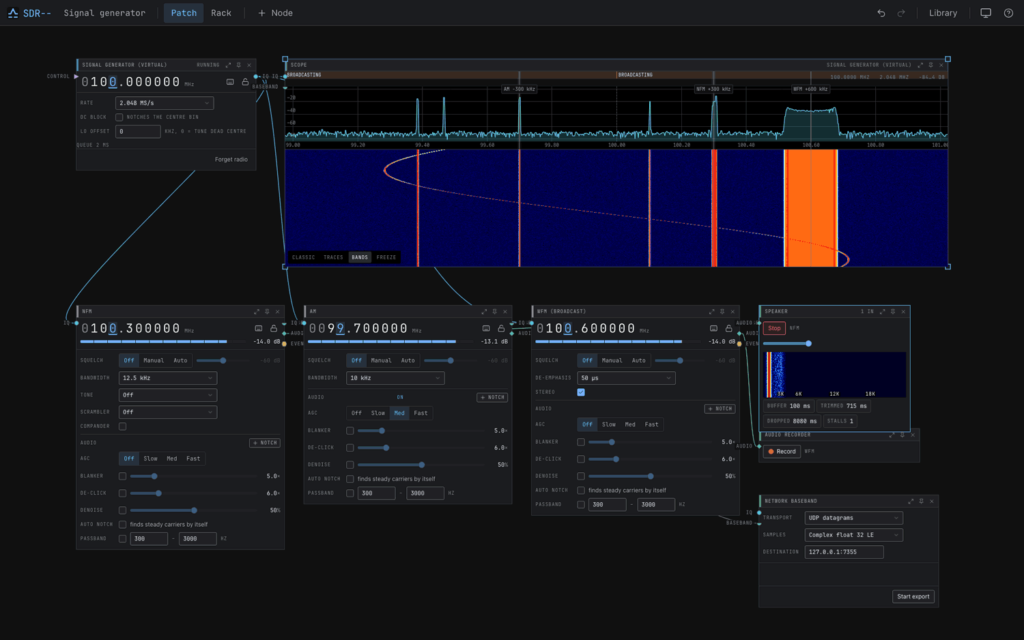Click Destination field 127.0.0.1:7355
The image size is (1024, 640).
(844, 552)
